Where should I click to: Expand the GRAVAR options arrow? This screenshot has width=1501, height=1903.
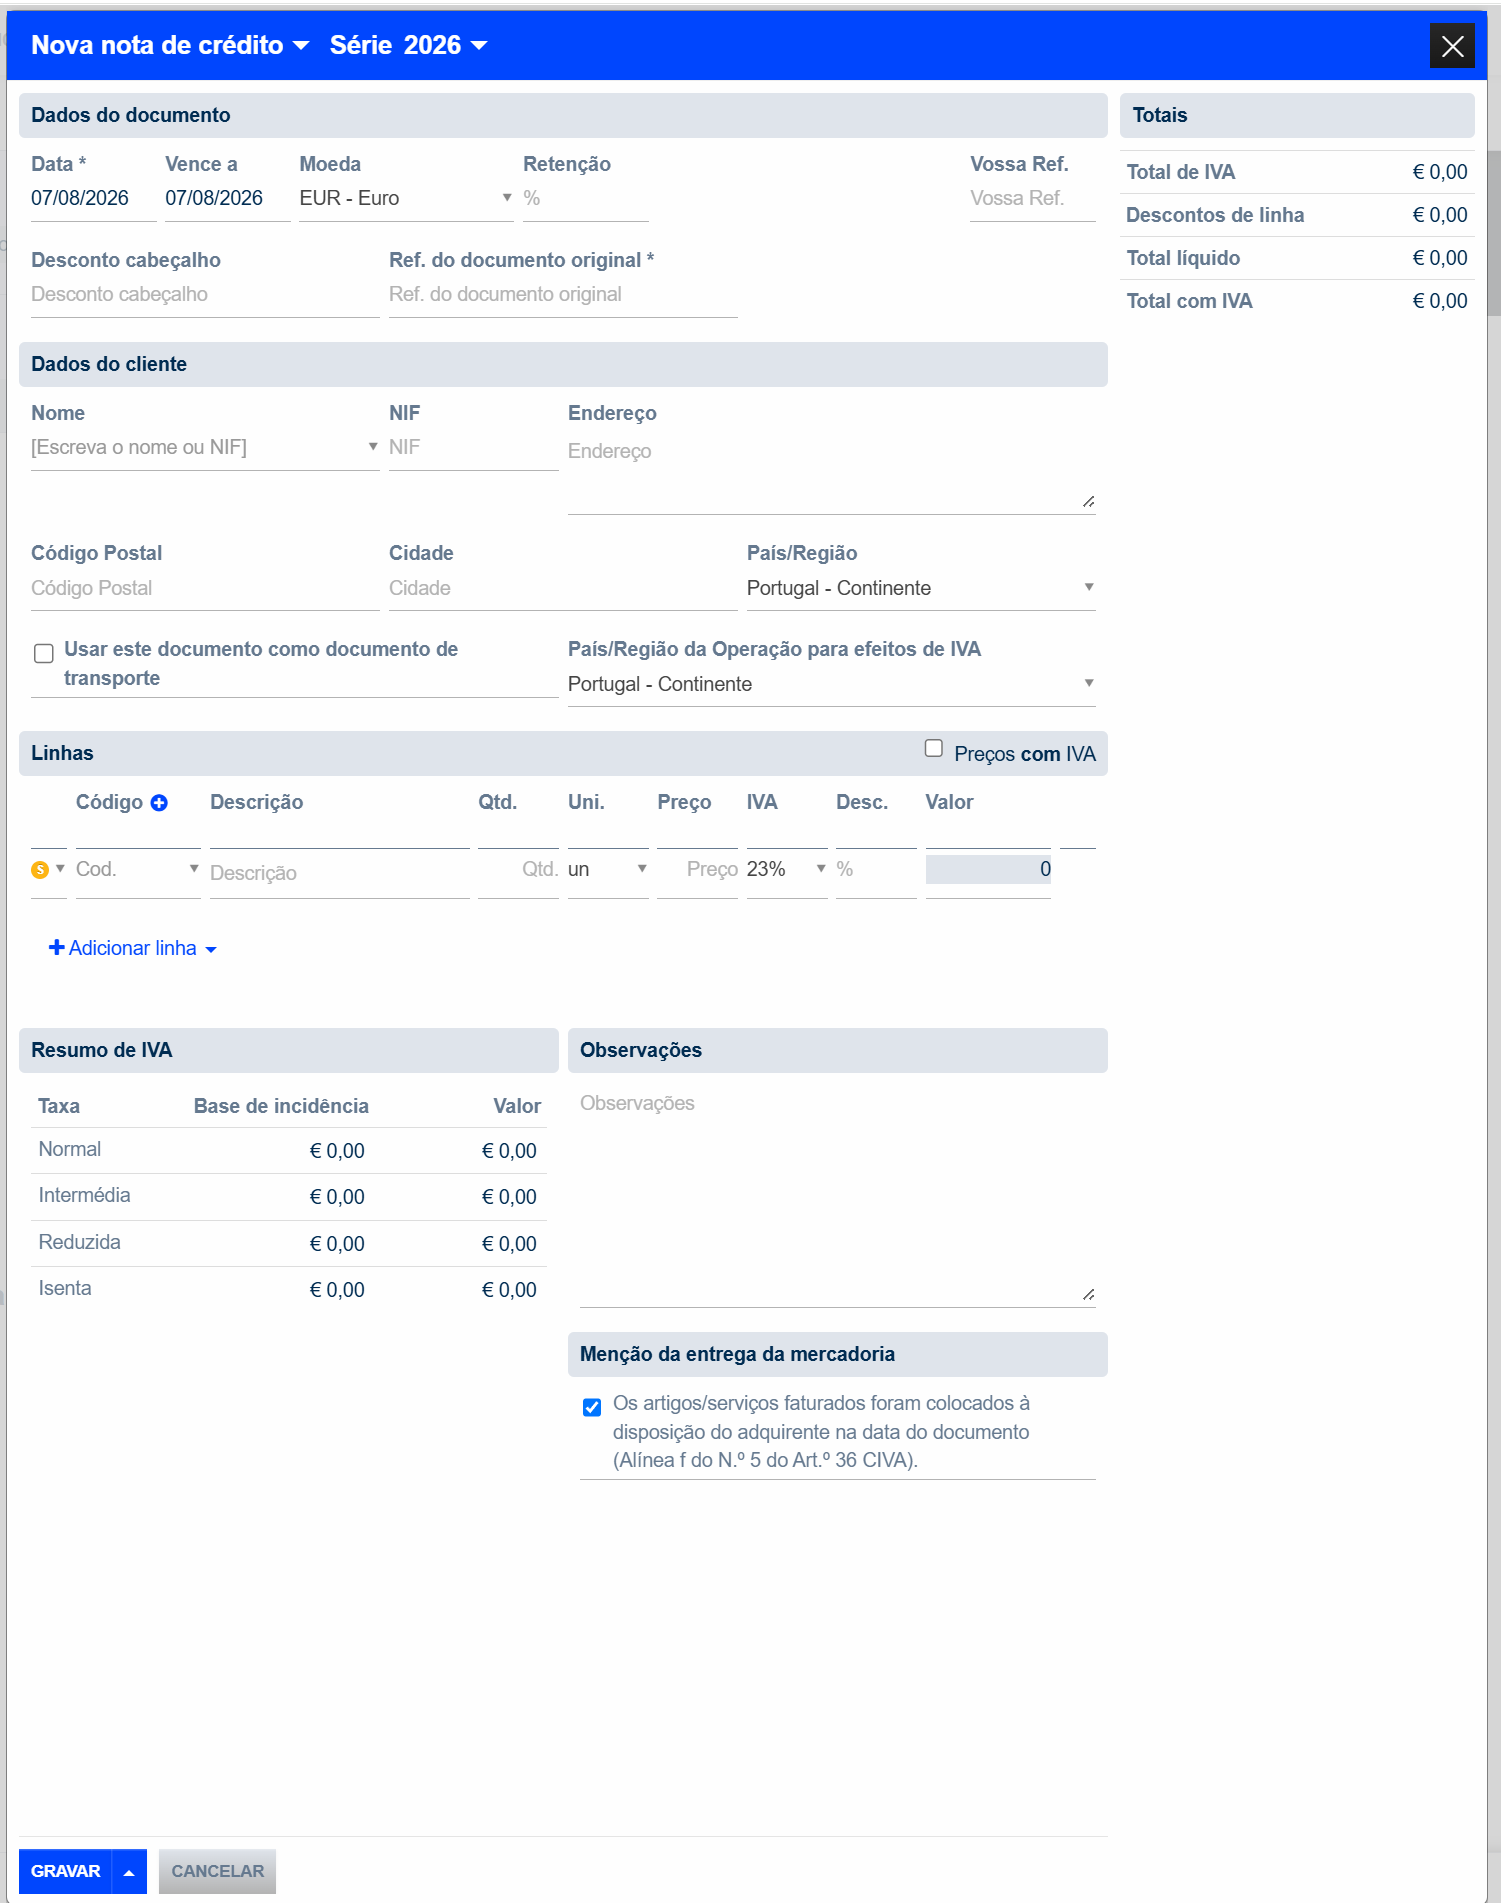(x=129, y=1871)
